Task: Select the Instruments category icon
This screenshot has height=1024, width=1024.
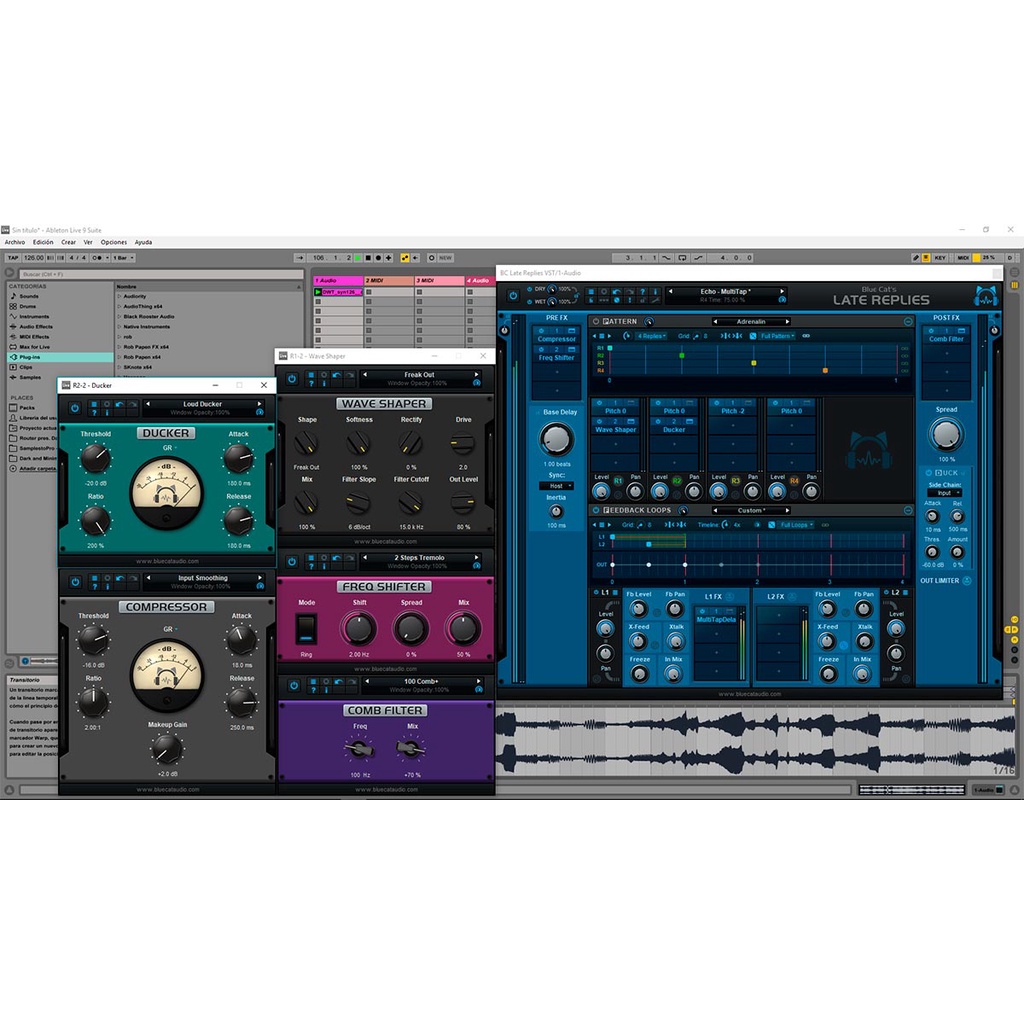Action: pos(13,316)
